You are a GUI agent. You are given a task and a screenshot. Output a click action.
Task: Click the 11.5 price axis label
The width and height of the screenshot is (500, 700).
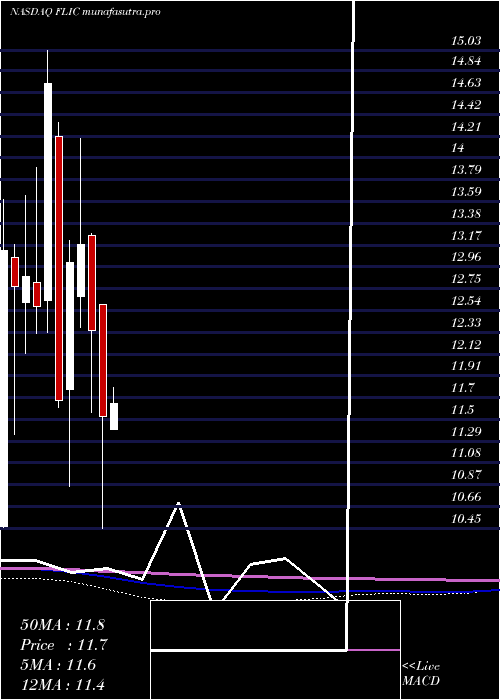tap(463, 410)
